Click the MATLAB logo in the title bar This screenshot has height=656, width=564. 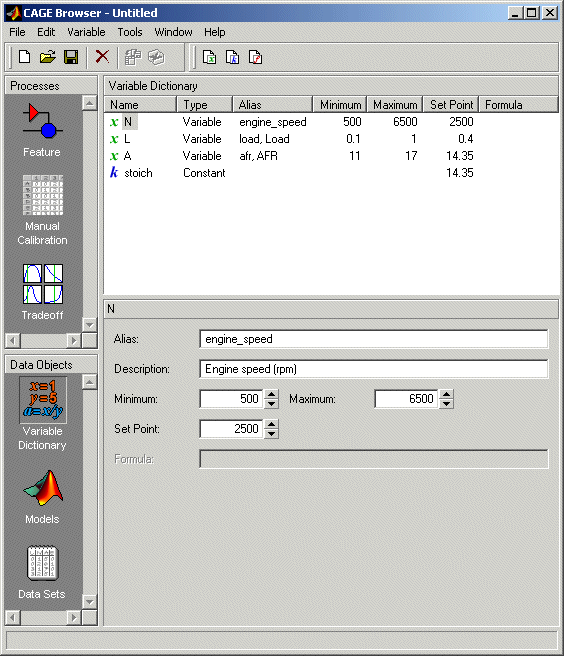pyautogui.click(x=13, y=13)
